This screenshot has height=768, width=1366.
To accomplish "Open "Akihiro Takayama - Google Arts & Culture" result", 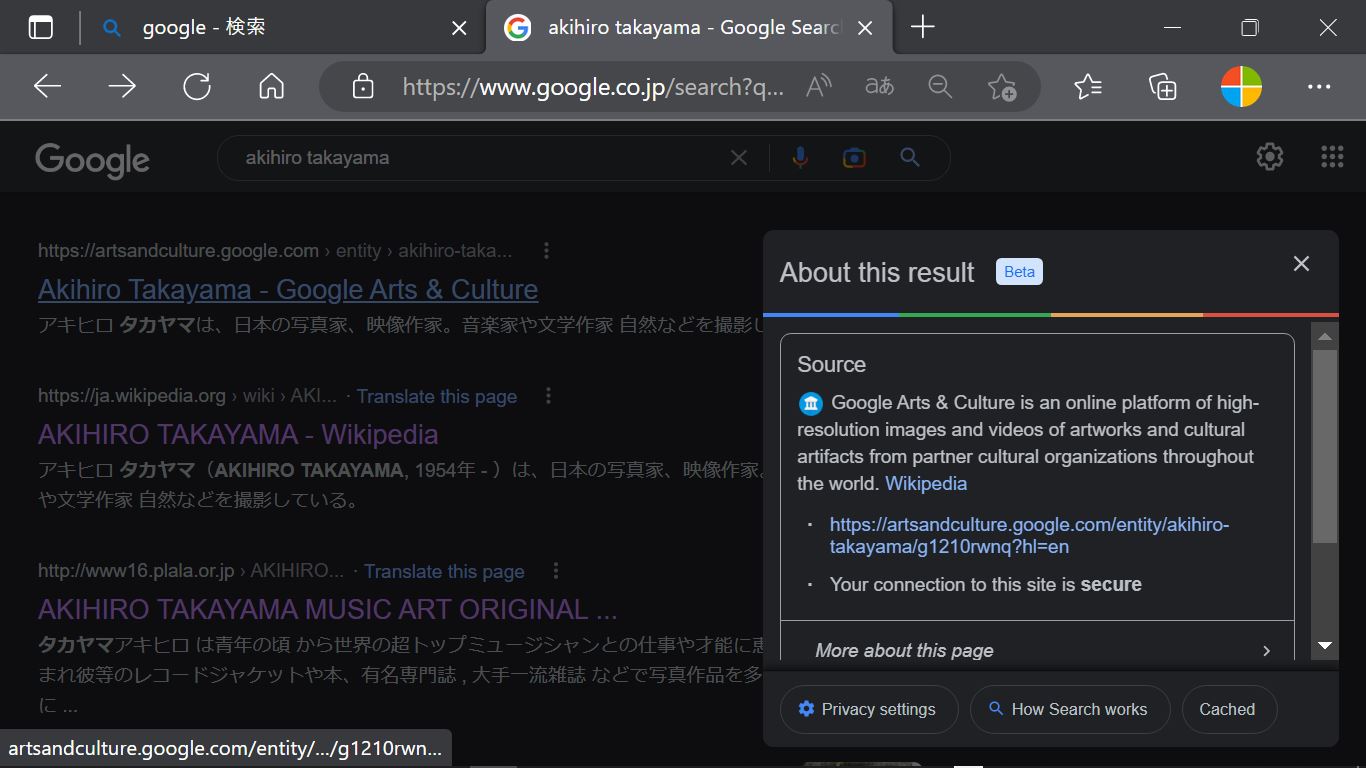I will tap(288, 290).
